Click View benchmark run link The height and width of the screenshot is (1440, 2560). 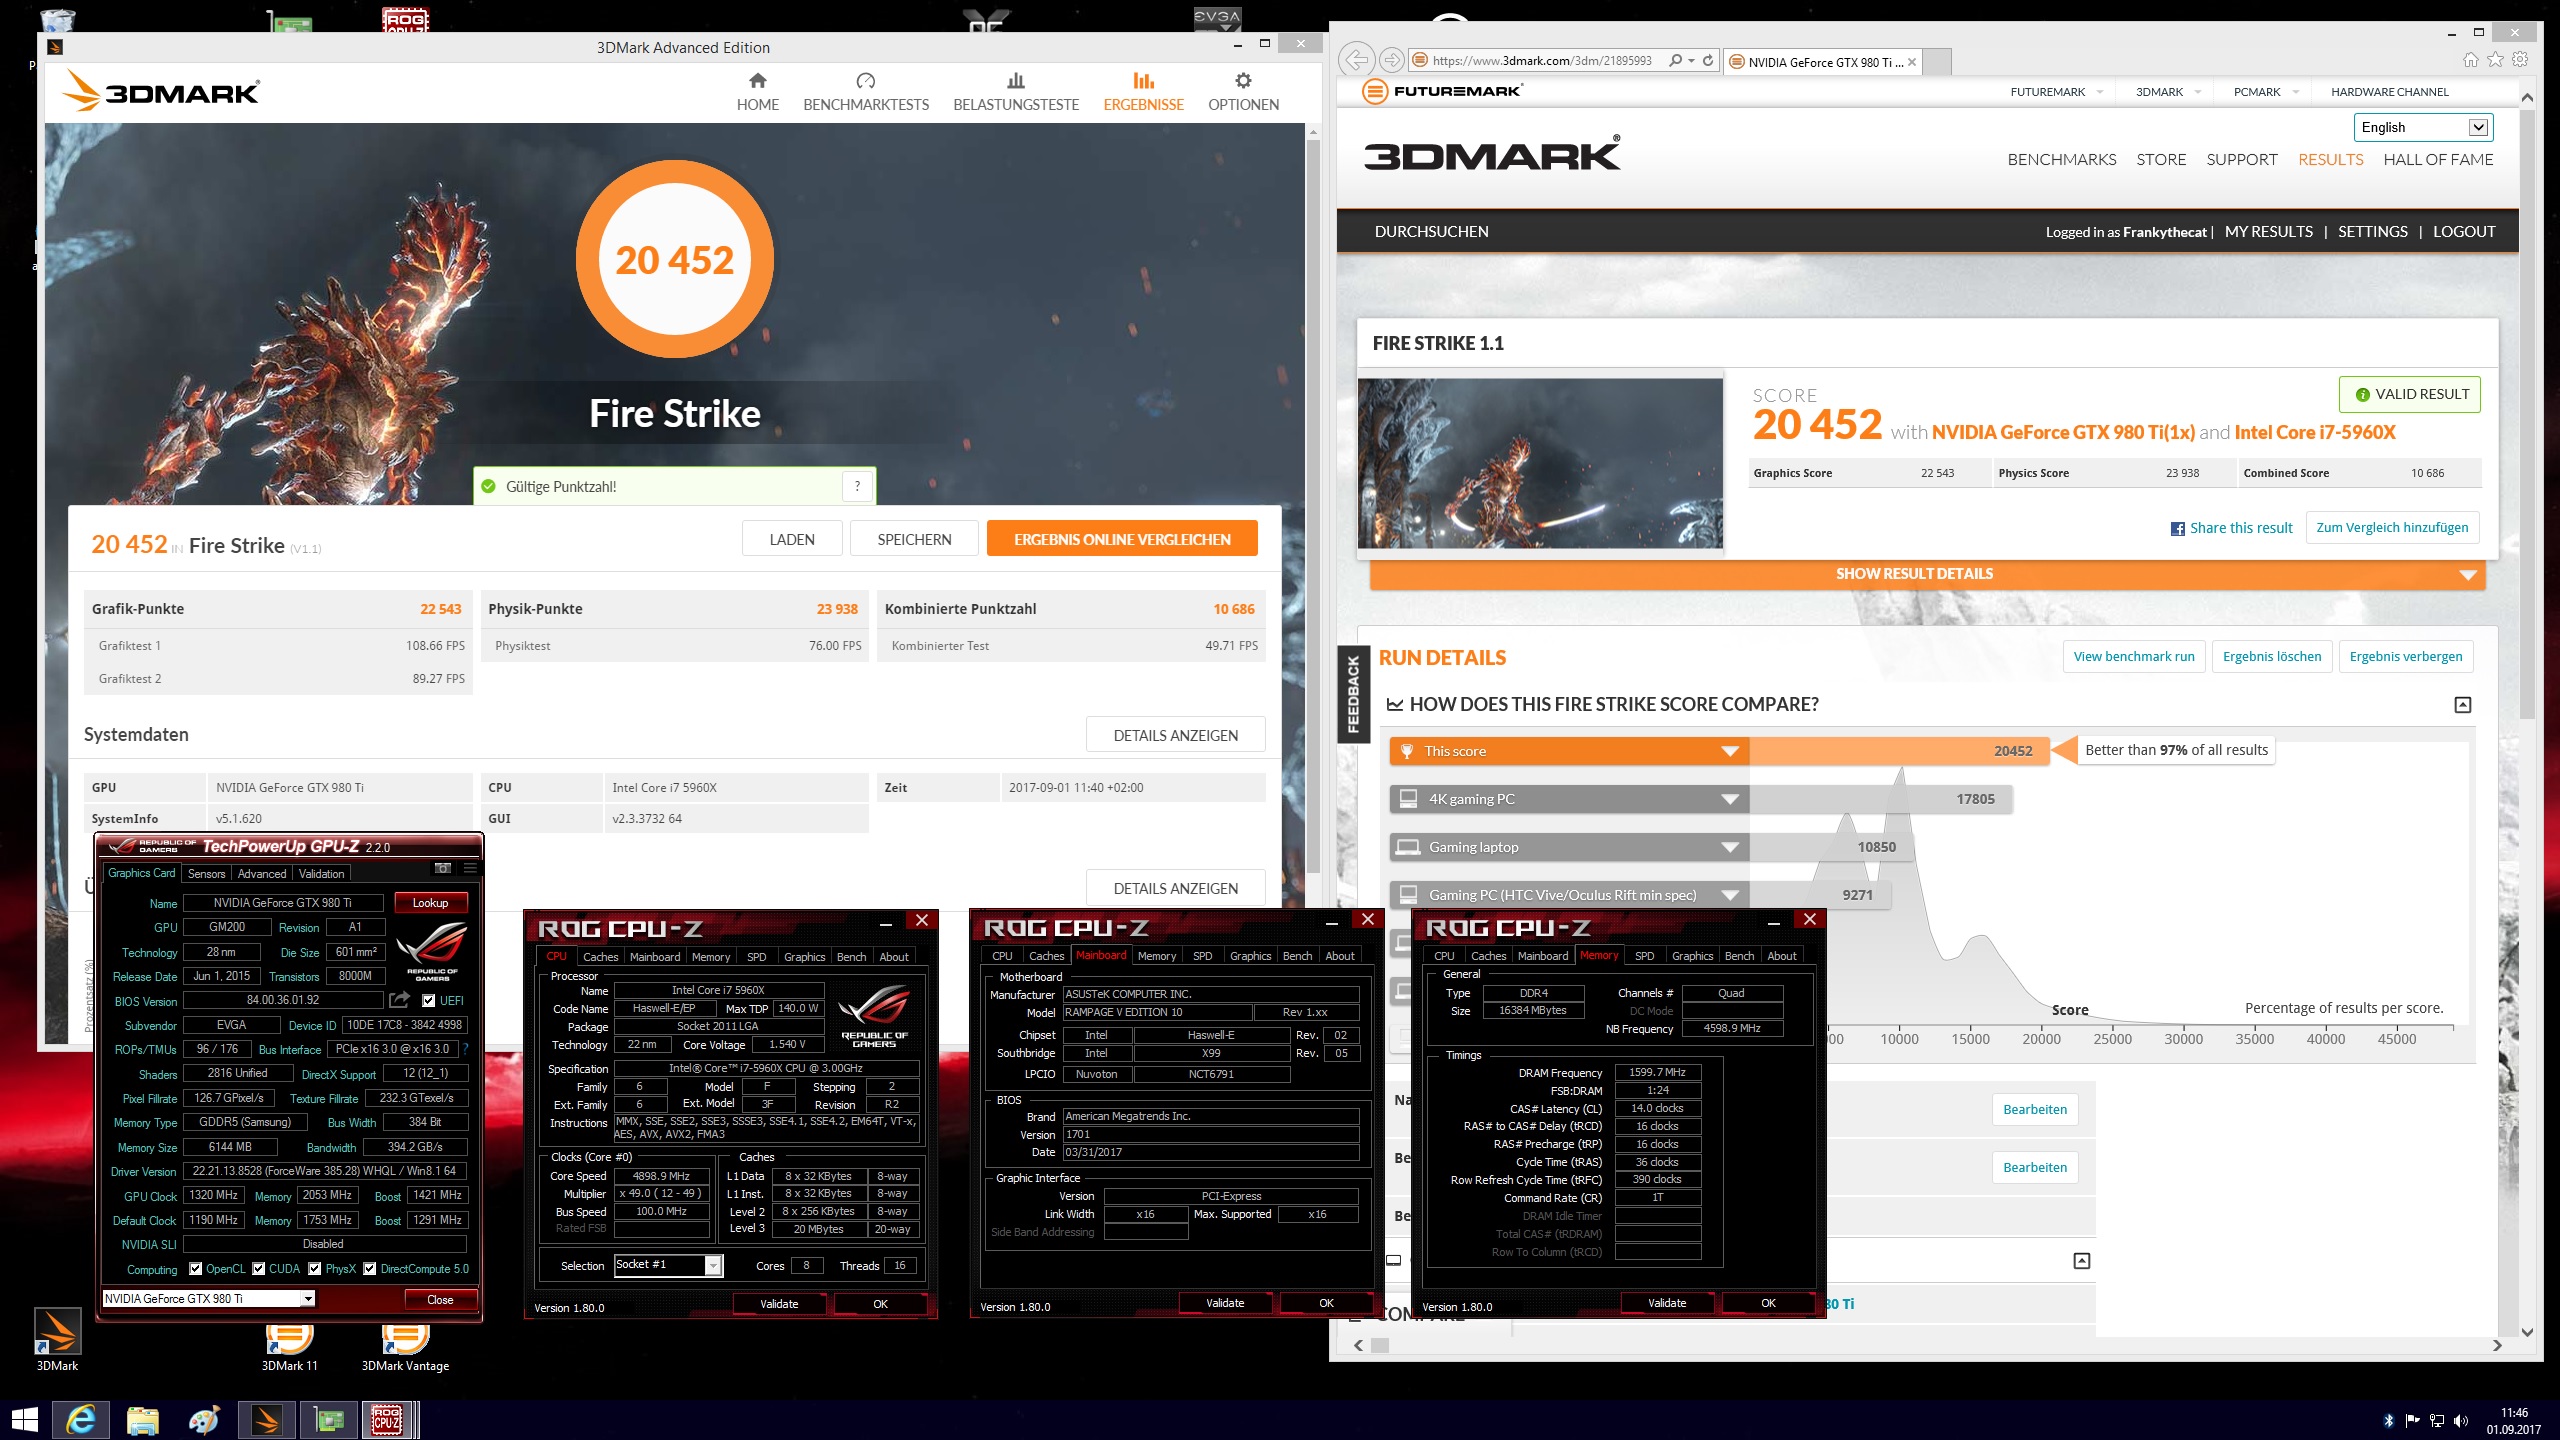pyautogui.click(x=2134, y=657)
